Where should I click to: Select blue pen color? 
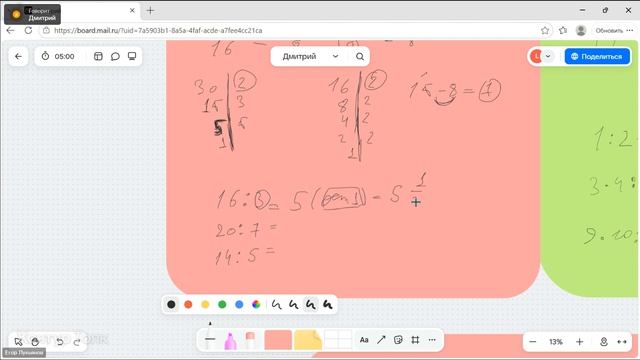(239, 304)
